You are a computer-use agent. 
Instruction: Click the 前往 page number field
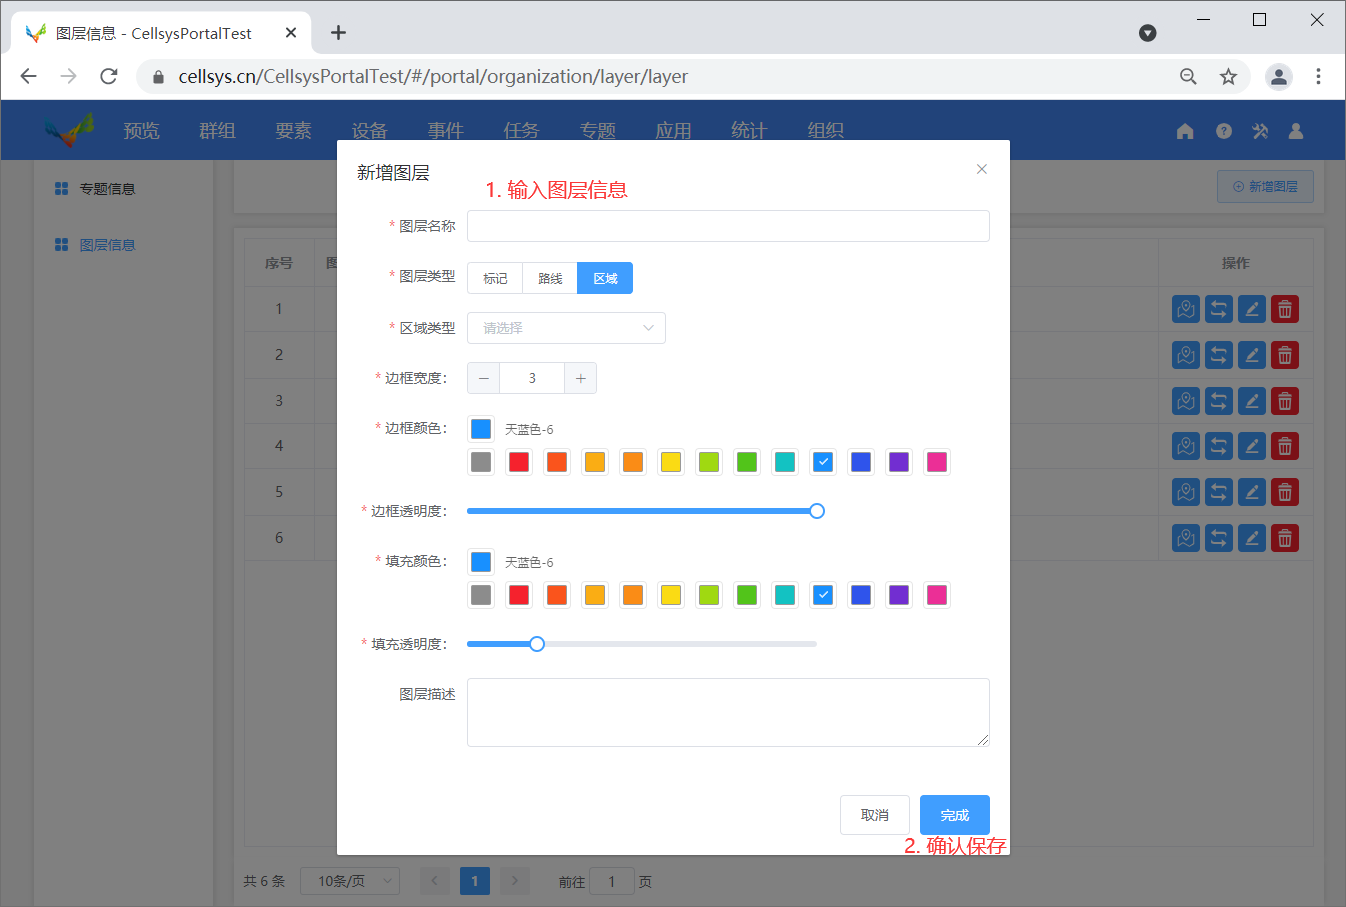[612, 881]
